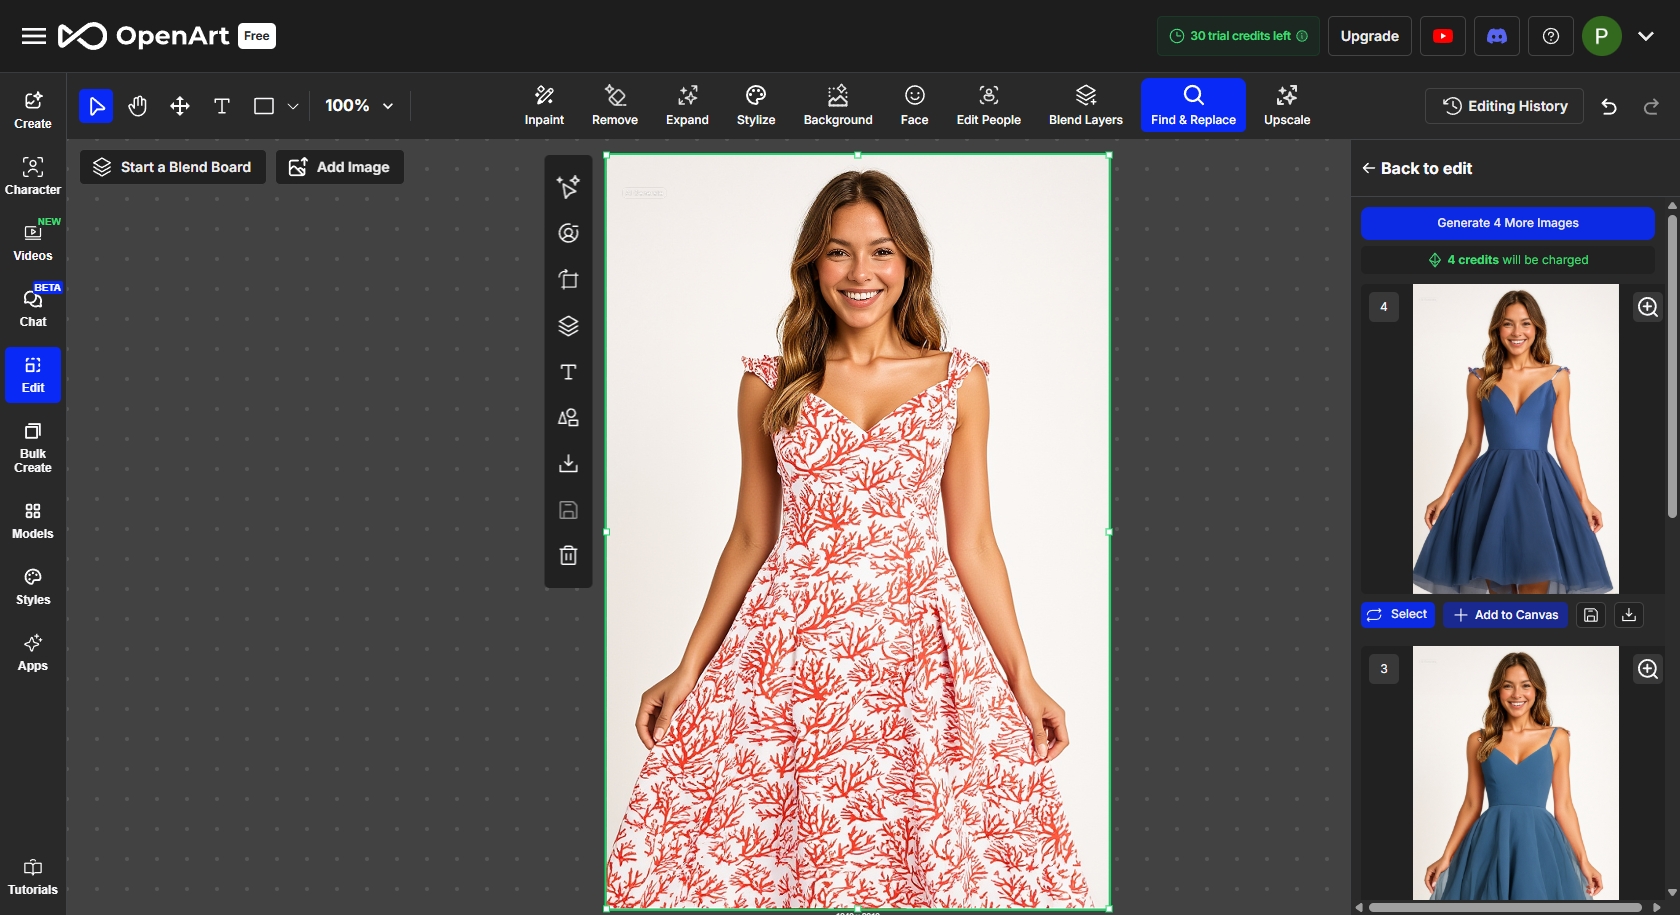Screen dimensions: 1680x915
Task: Select the light blue dress thumbnail 3
Action: click(x=1515, y=772)
